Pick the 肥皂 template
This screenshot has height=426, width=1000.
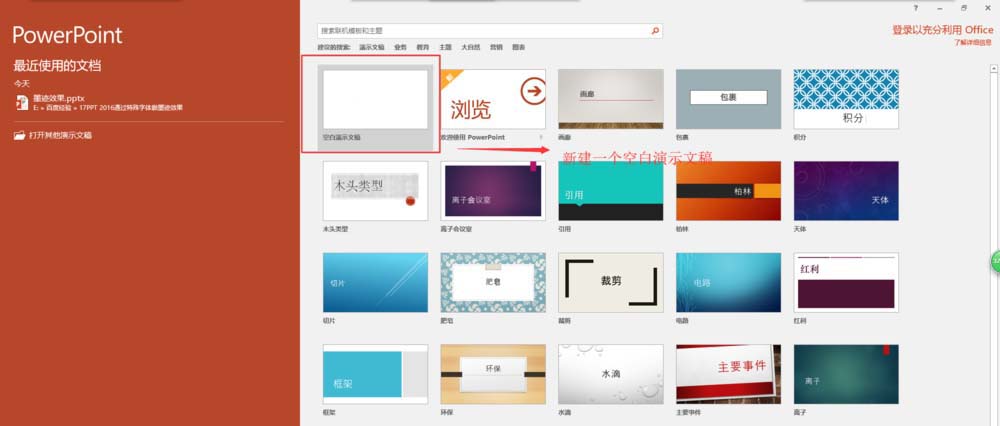coord(493,283)
